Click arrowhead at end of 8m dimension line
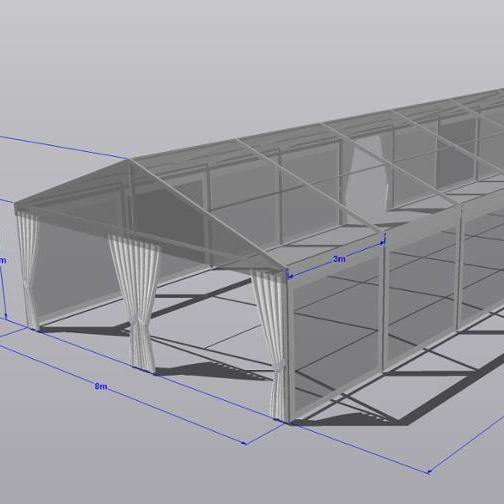 [x=244, y=443]
